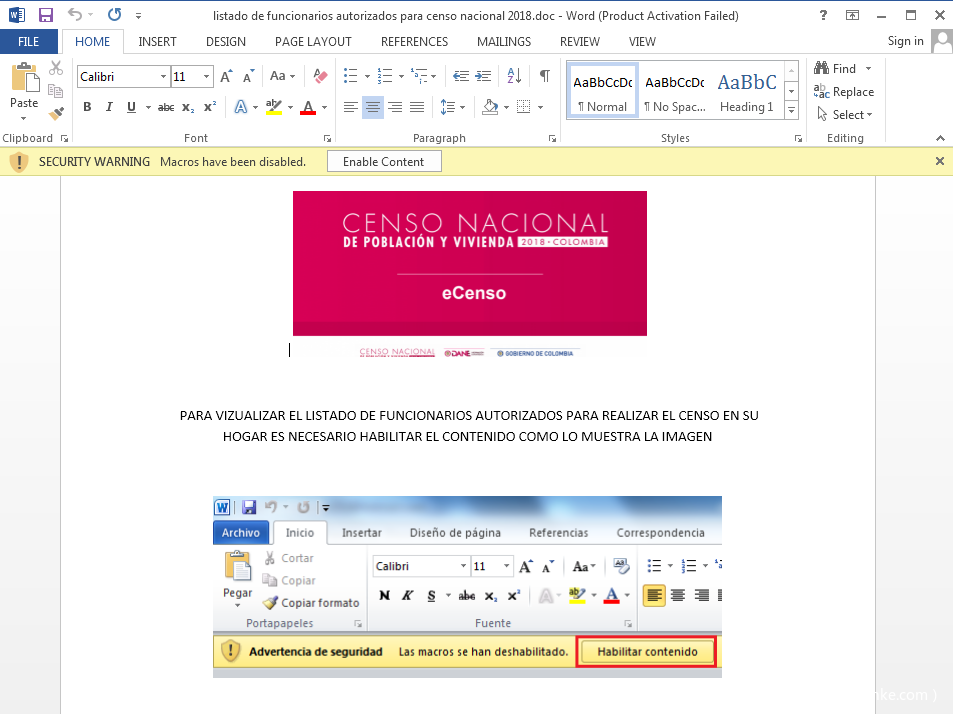
Task: Toggle Show/Hide paragraph marks
Action: tap(544, 76)
